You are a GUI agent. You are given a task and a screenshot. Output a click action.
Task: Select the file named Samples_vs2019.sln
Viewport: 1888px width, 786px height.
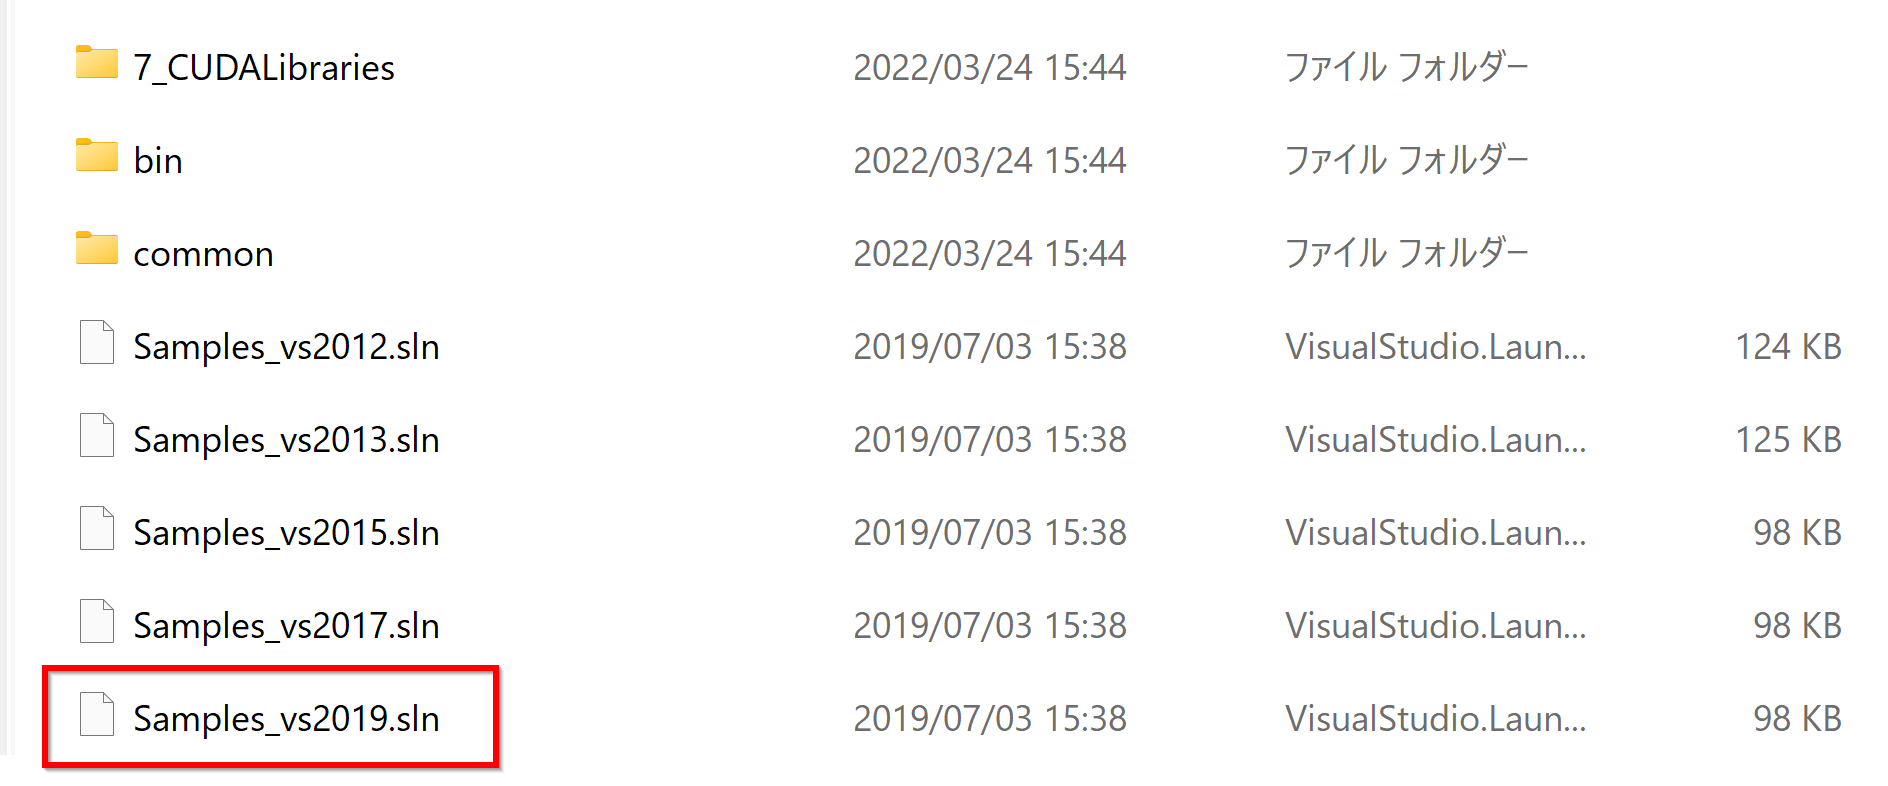pyautogui.click(x=287, y=719)
